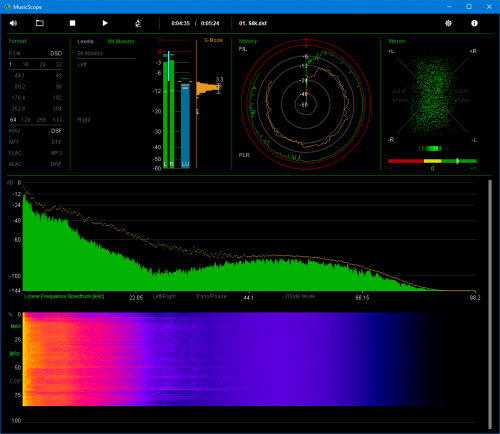Show the info panel icon
The height and width of the screenshot is (434, 500).
click(x=474, y=23)
